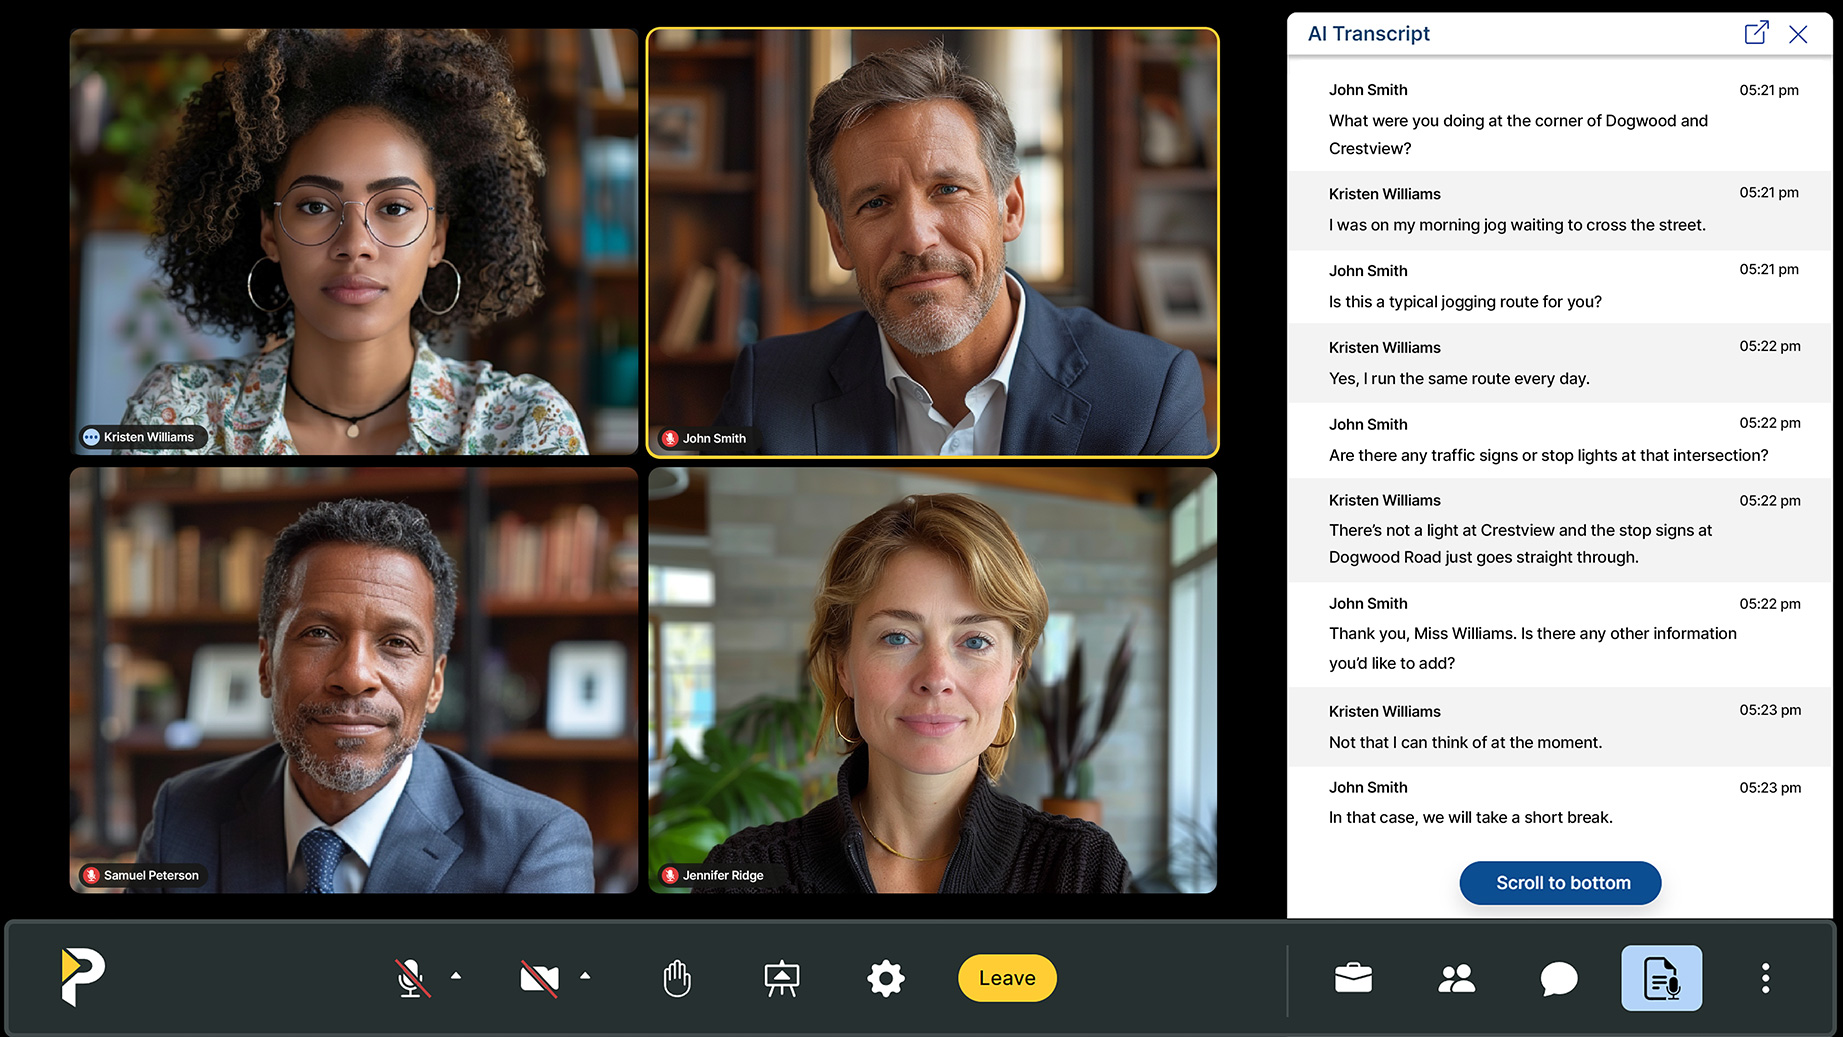Open camera options arrow
The width and height of the screenshot is (1843, 1037).
pos(585,976)
